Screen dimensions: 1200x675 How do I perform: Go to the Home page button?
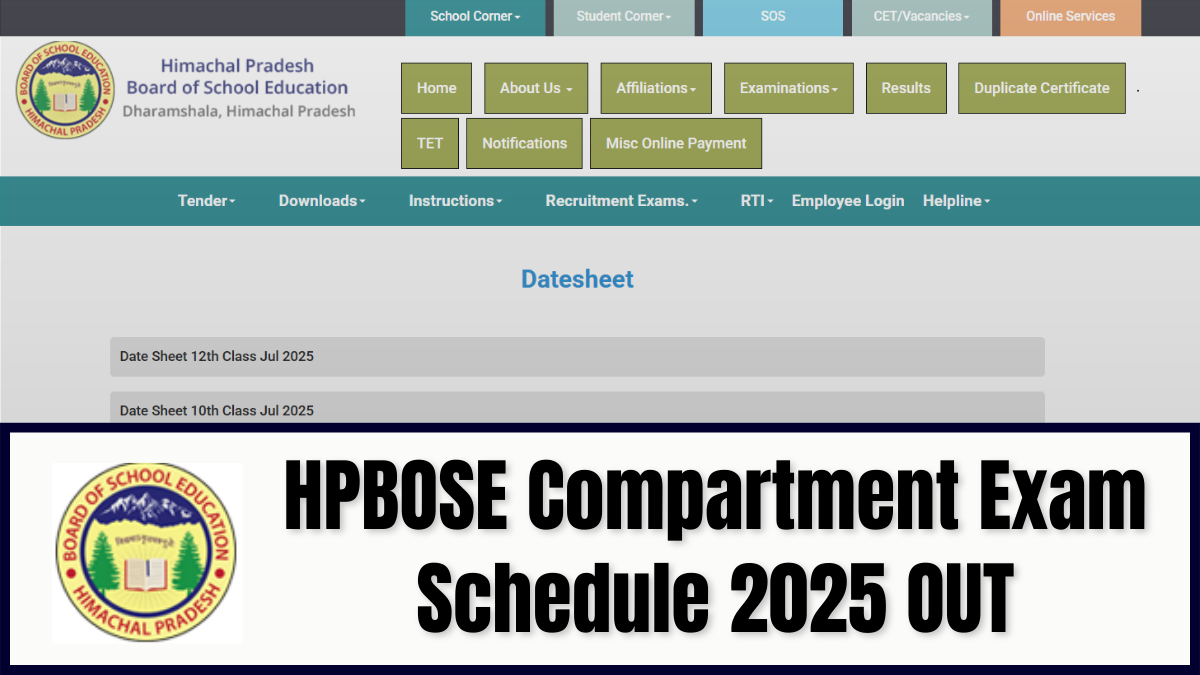click(x=436, y=88)
